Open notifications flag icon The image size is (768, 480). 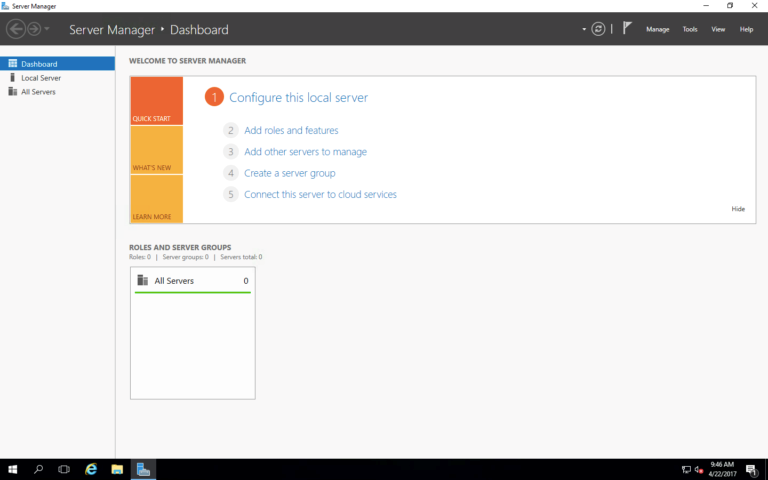(x=627, y=28)
